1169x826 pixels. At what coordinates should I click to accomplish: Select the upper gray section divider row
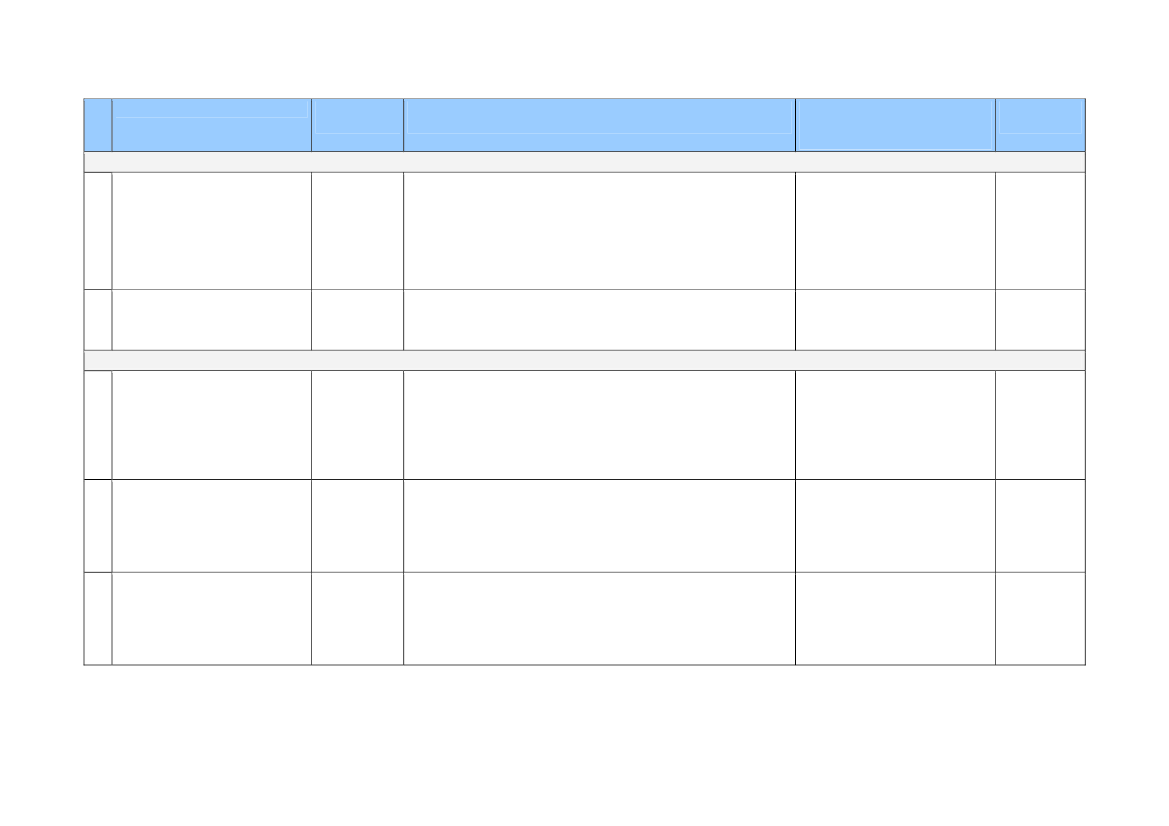584,162
